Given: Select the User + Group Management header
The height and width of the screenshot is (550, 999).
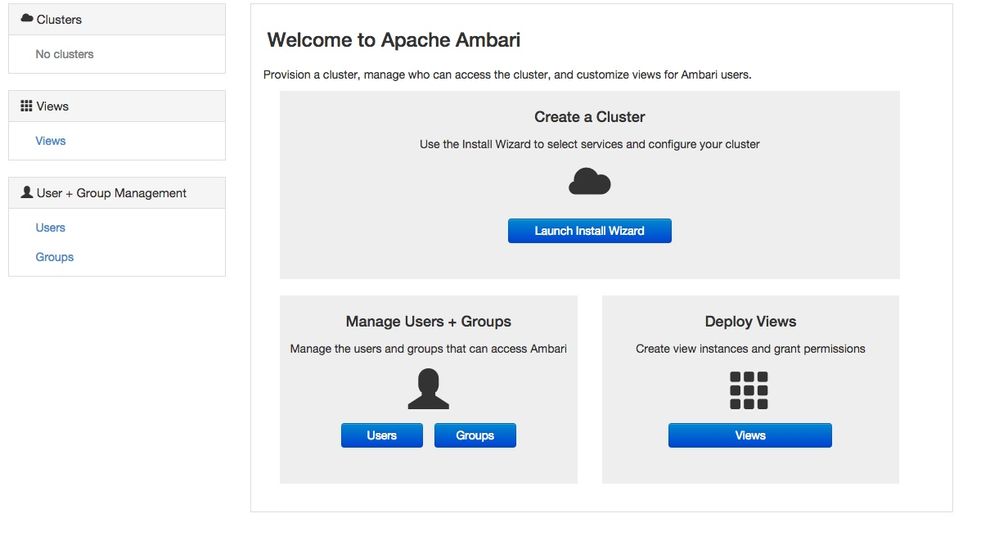Looking at the screenshot, I should (117, 192).
